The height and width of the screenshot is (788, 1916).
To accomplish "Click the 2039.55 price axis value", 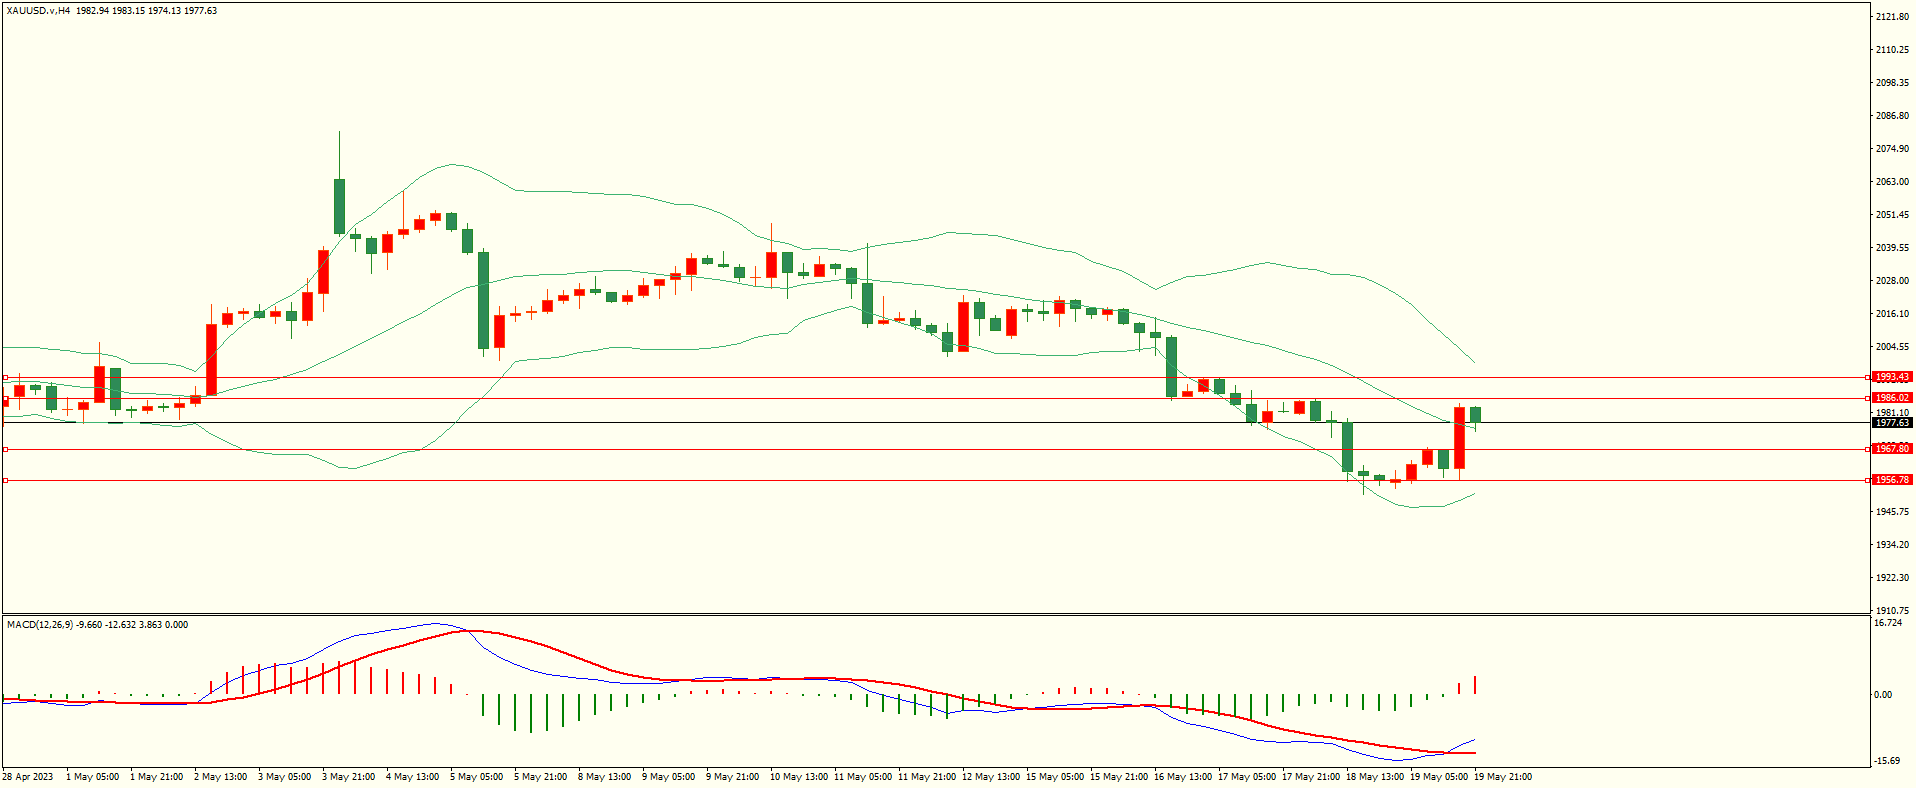I will click(x=1892, y=248).
